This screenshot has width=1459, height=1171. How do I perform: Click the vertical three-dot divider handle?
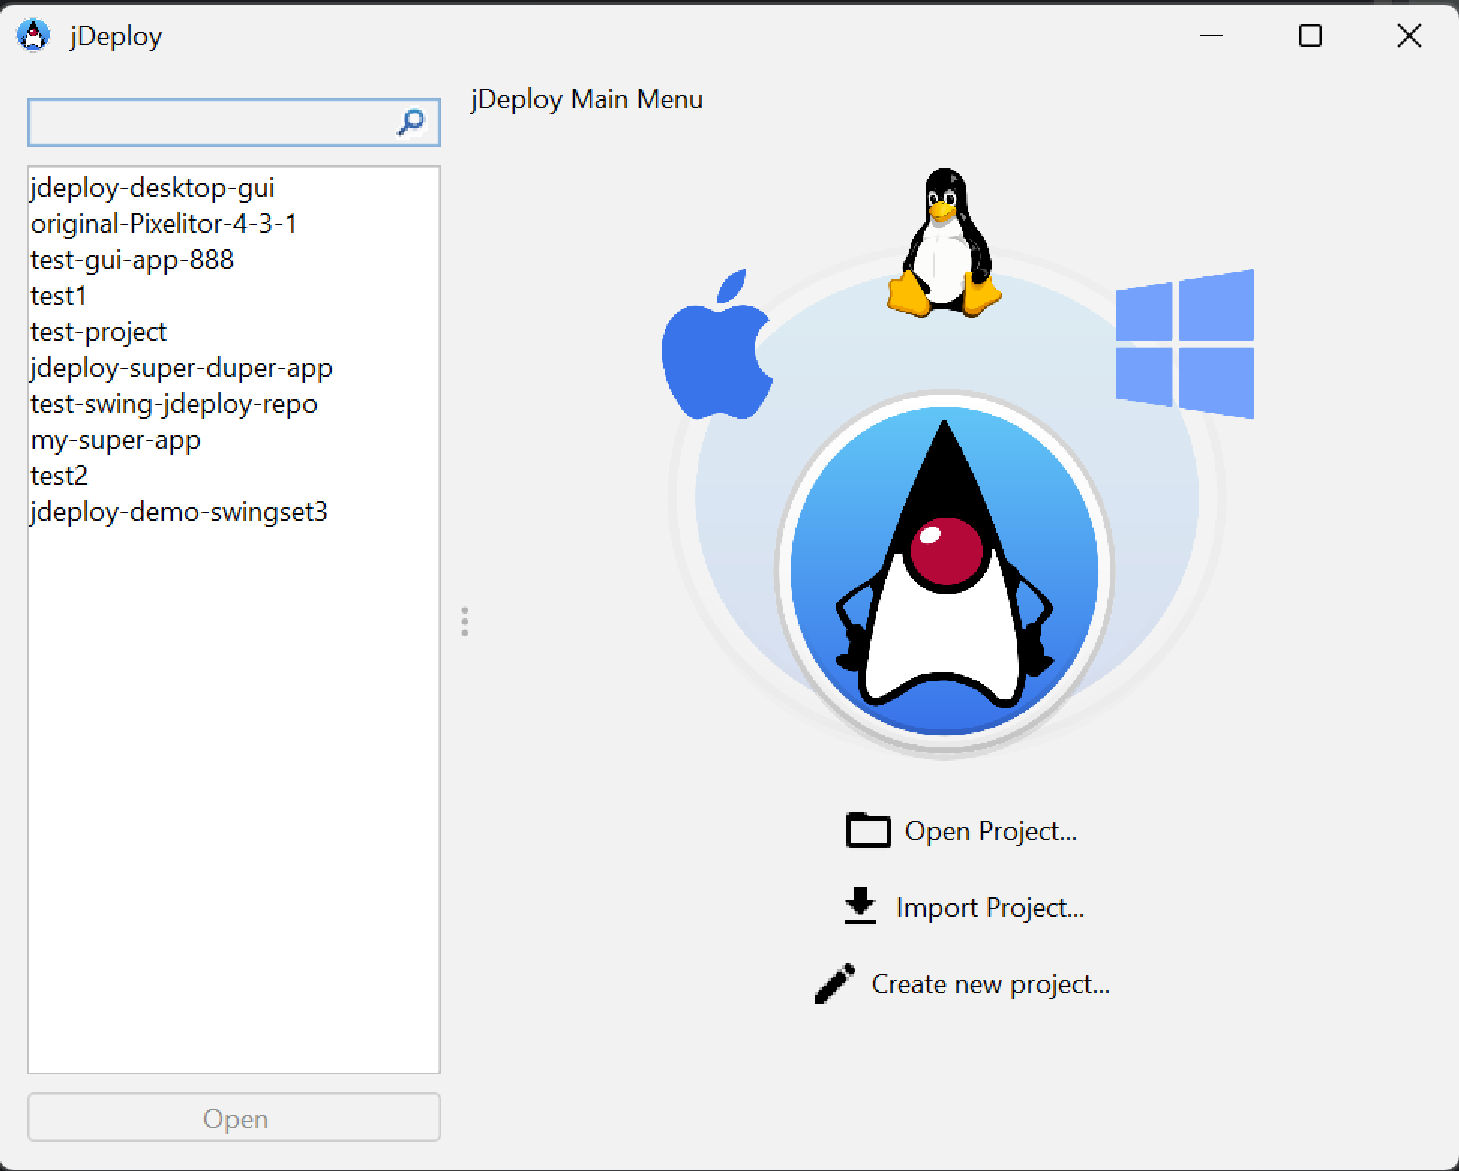pos(464,622)
